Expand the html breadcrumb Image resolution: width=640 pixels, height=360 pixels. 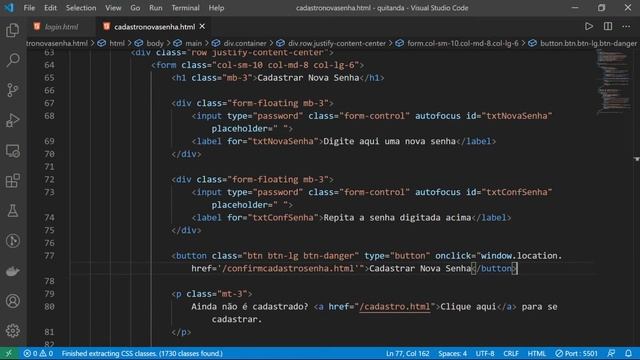coord(117,43)
